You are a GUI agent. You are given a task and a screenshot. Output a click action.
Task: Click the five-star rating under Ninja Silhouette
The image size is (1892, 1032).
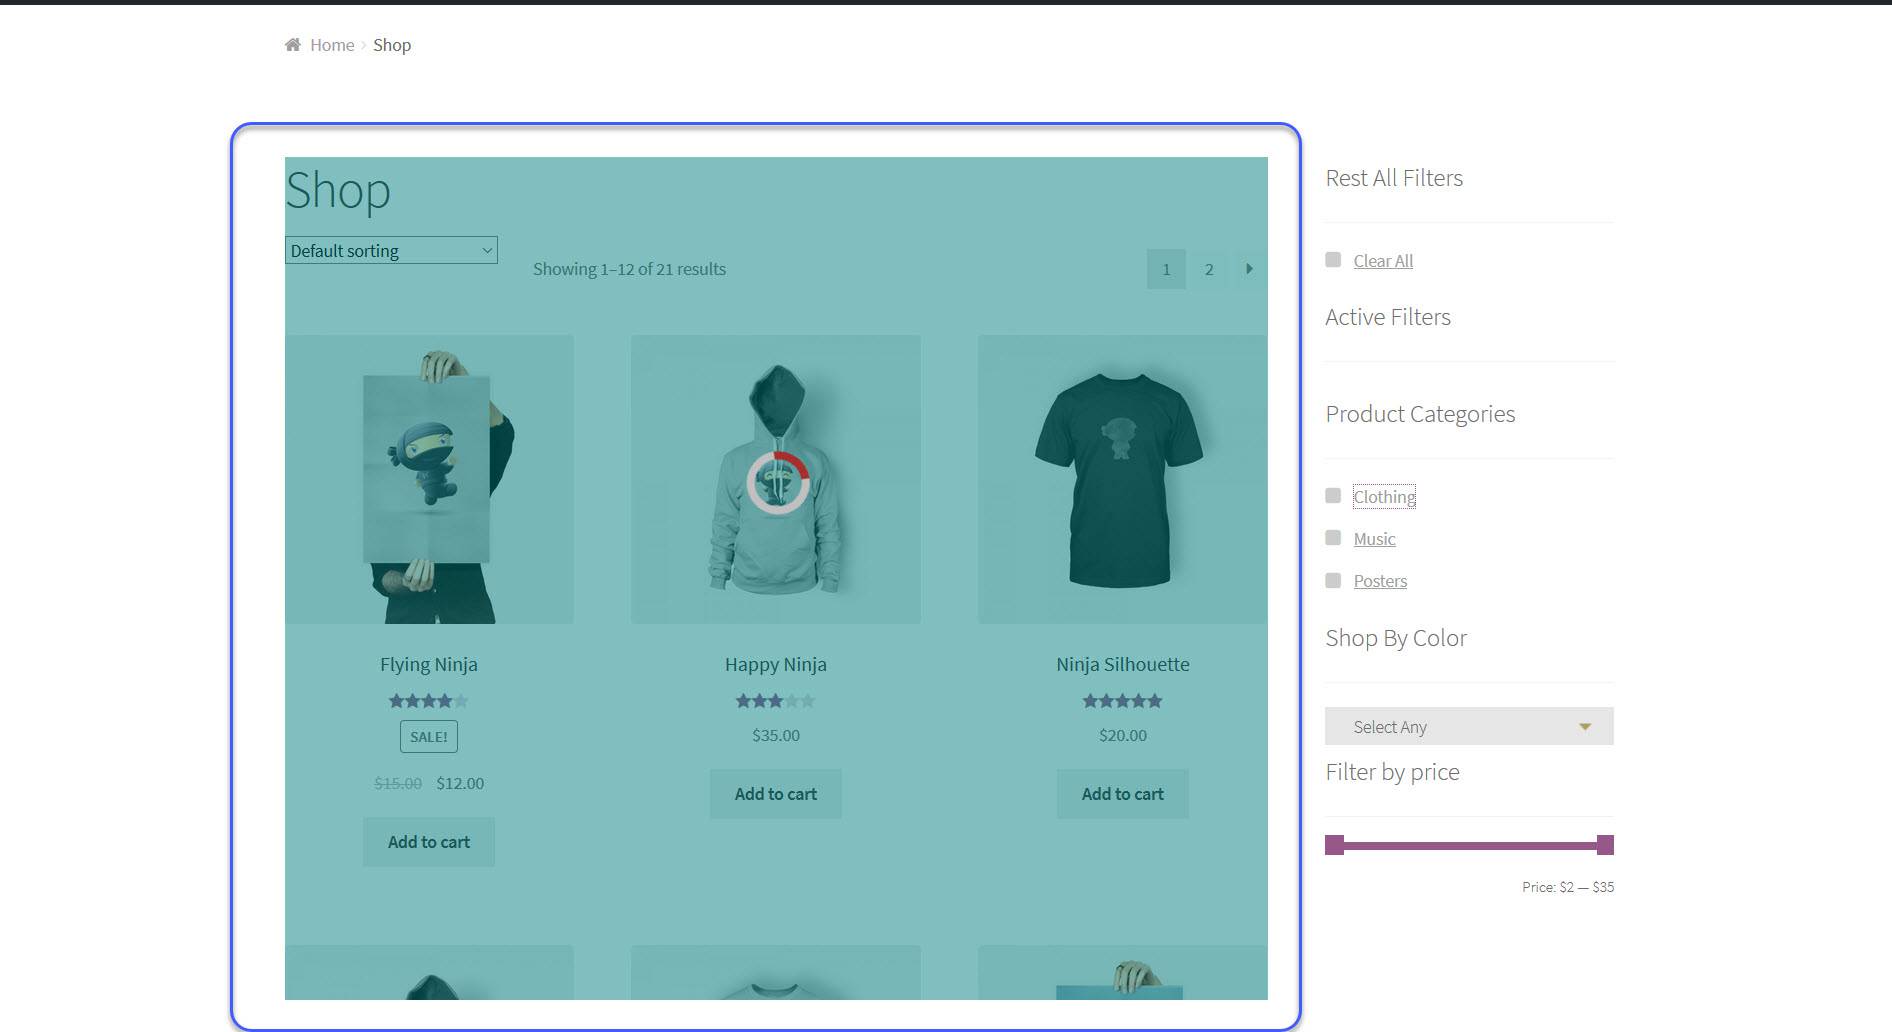click(x=1122, y=701)
